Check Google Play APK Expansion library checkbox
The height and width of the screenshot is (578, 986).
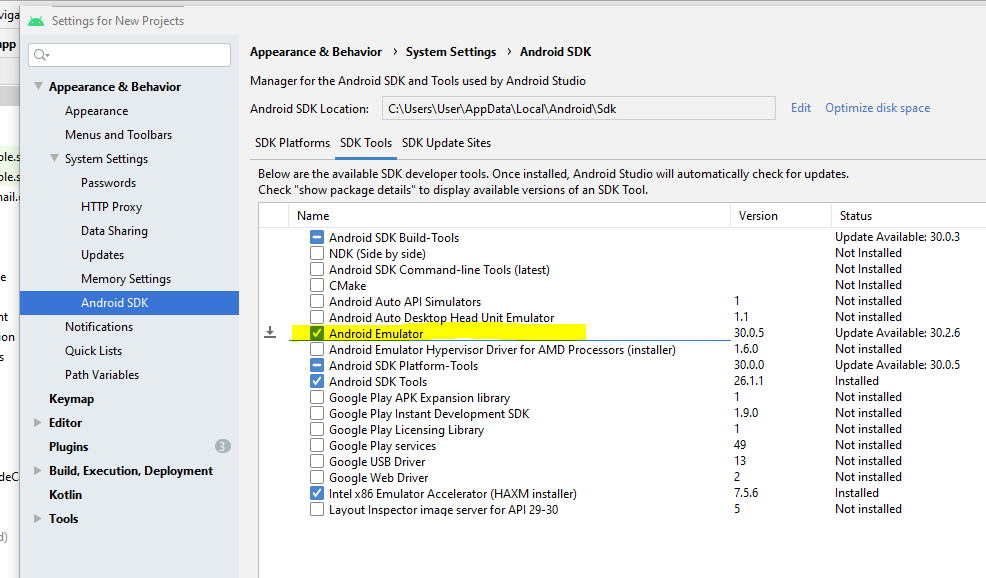[317, 397]
